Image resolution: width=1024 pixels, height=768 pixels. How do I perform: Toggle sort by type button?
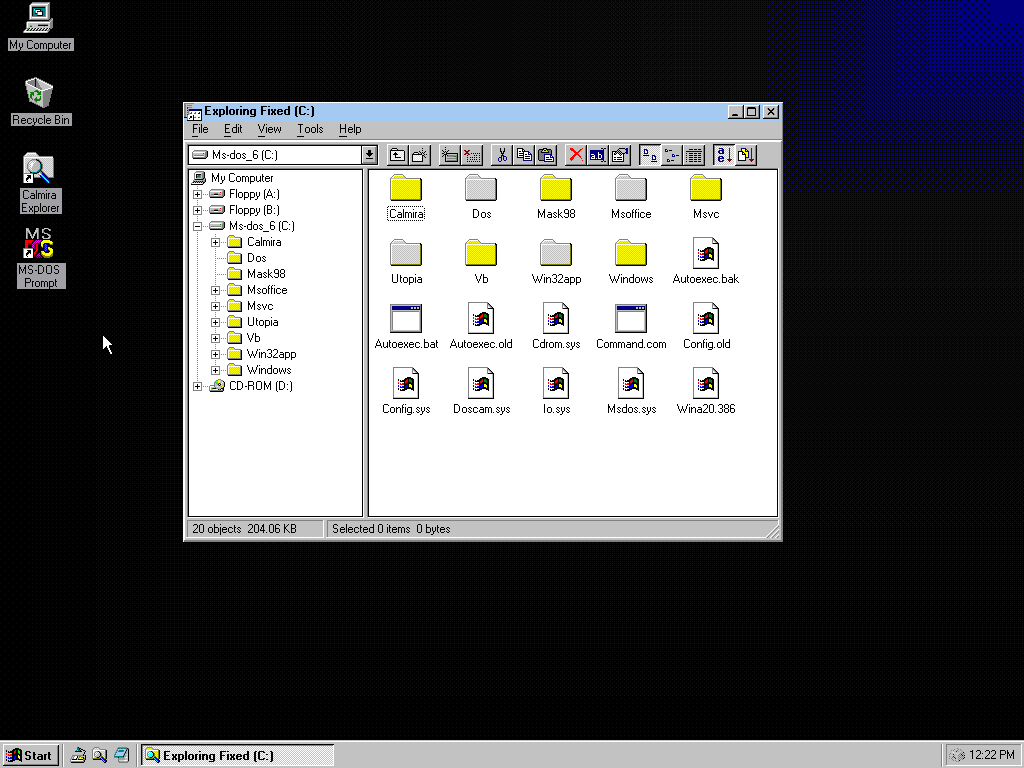[x=746, y=155]
